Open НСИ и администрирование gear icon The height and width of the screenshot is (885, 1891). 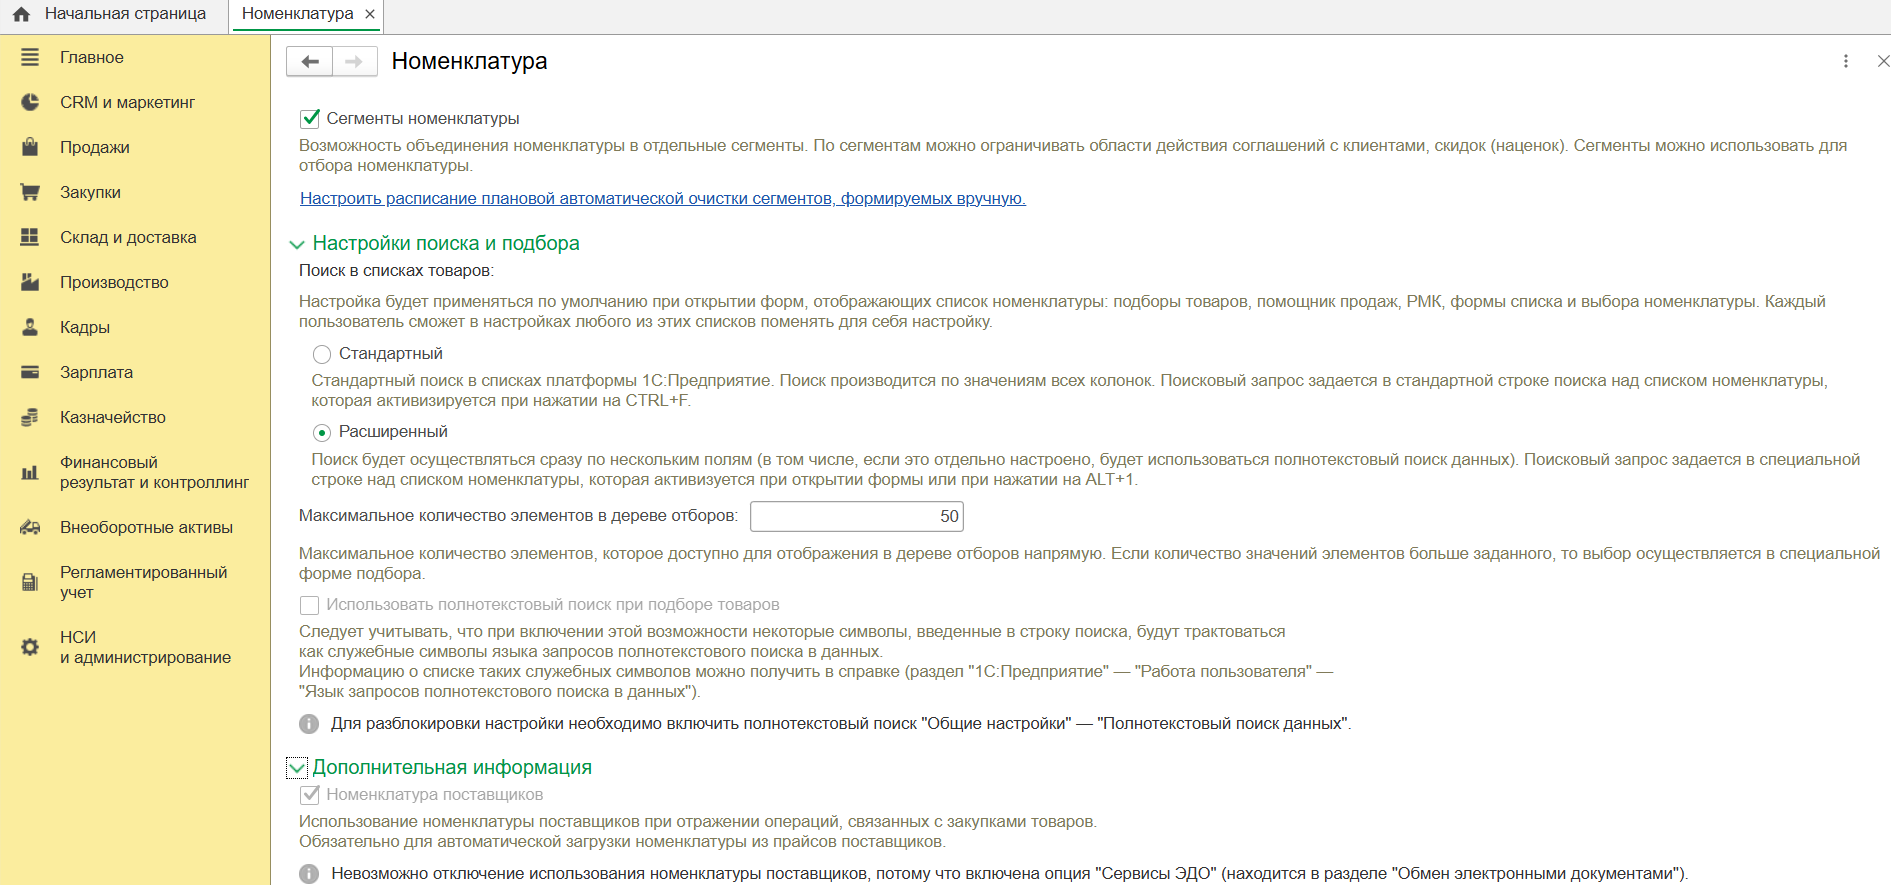(30, 648)
